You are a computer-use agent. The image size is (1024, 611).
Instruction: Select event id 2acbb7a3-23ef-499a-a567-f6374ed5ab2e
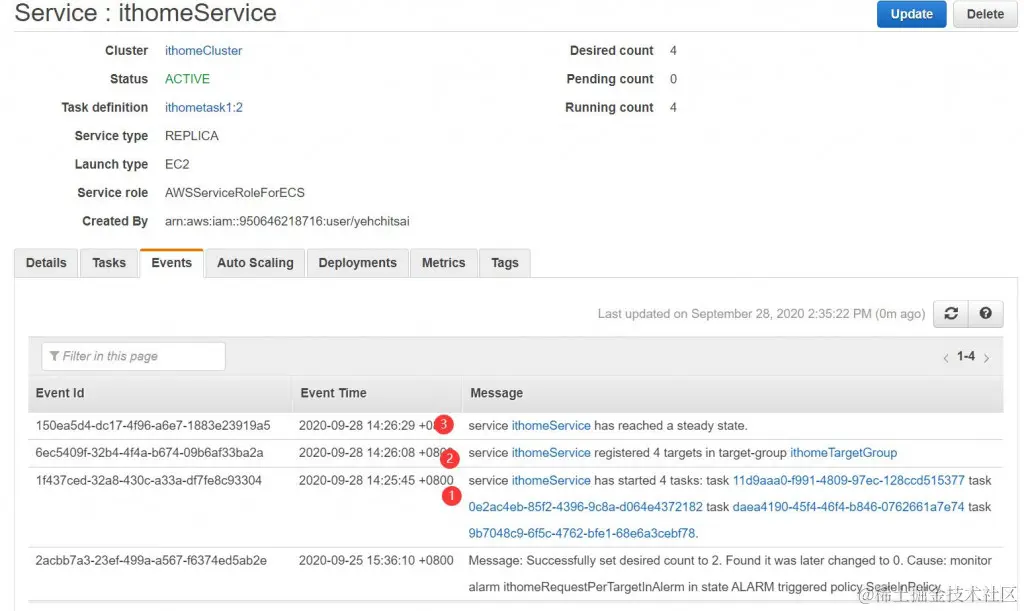coord(151,561)
